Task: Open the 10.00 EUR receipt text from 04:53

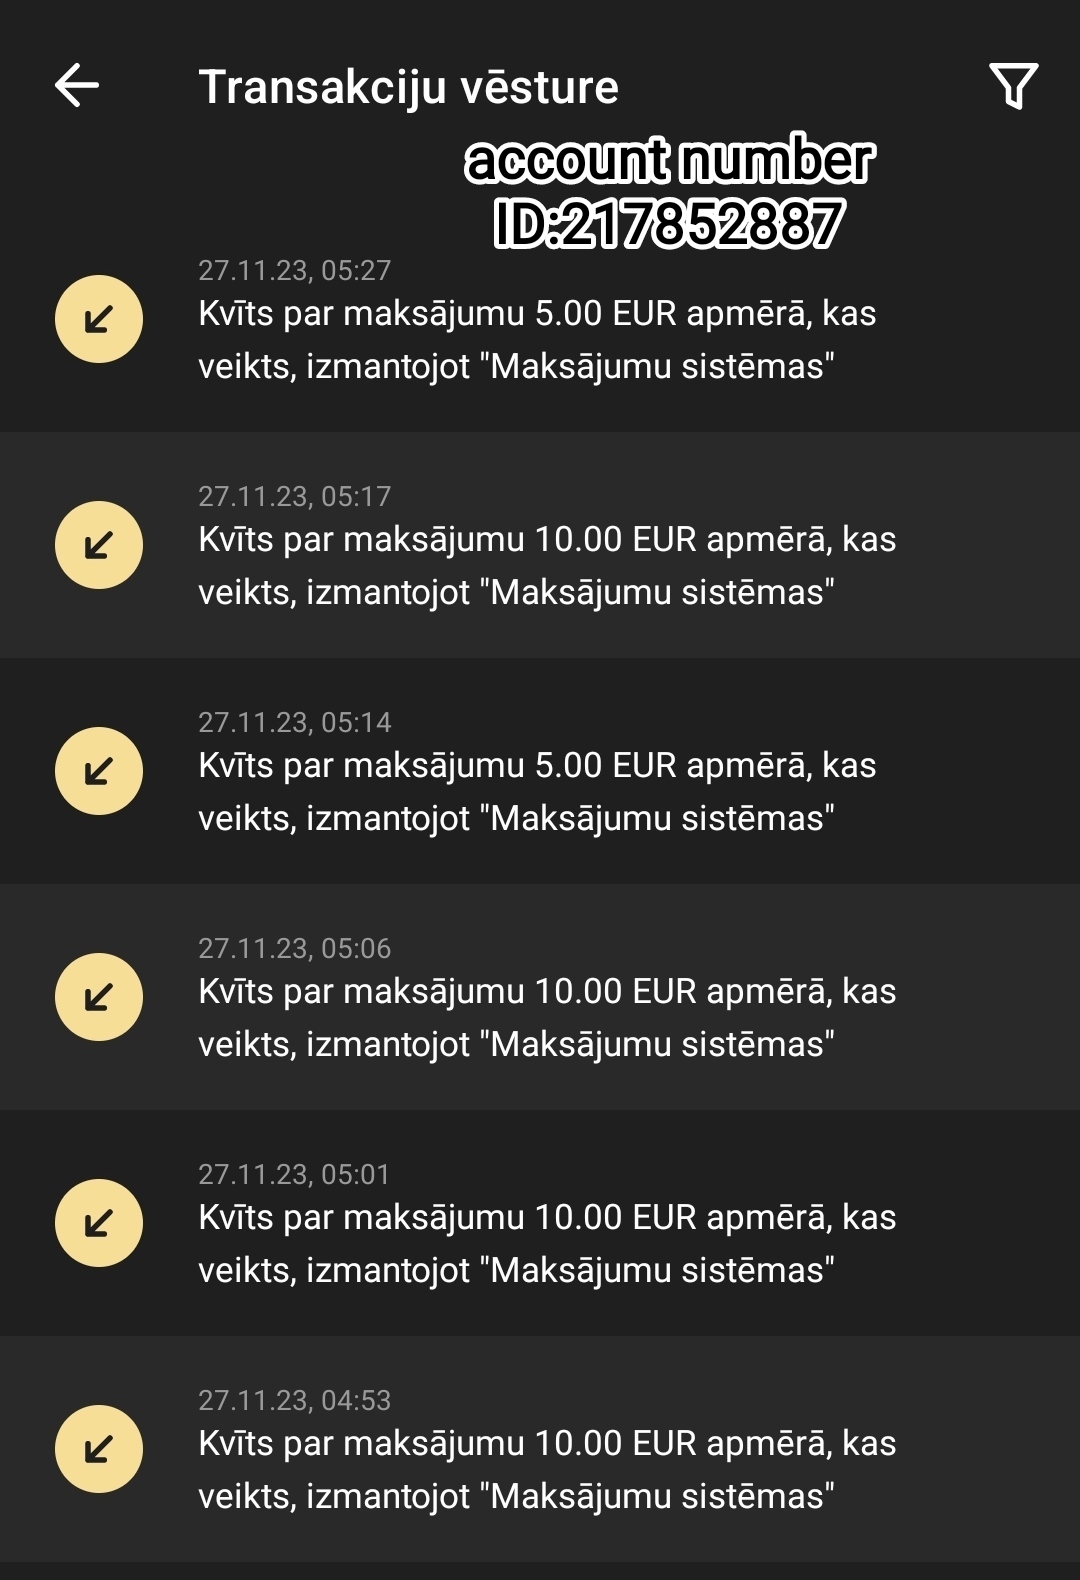Action: 547,1470
